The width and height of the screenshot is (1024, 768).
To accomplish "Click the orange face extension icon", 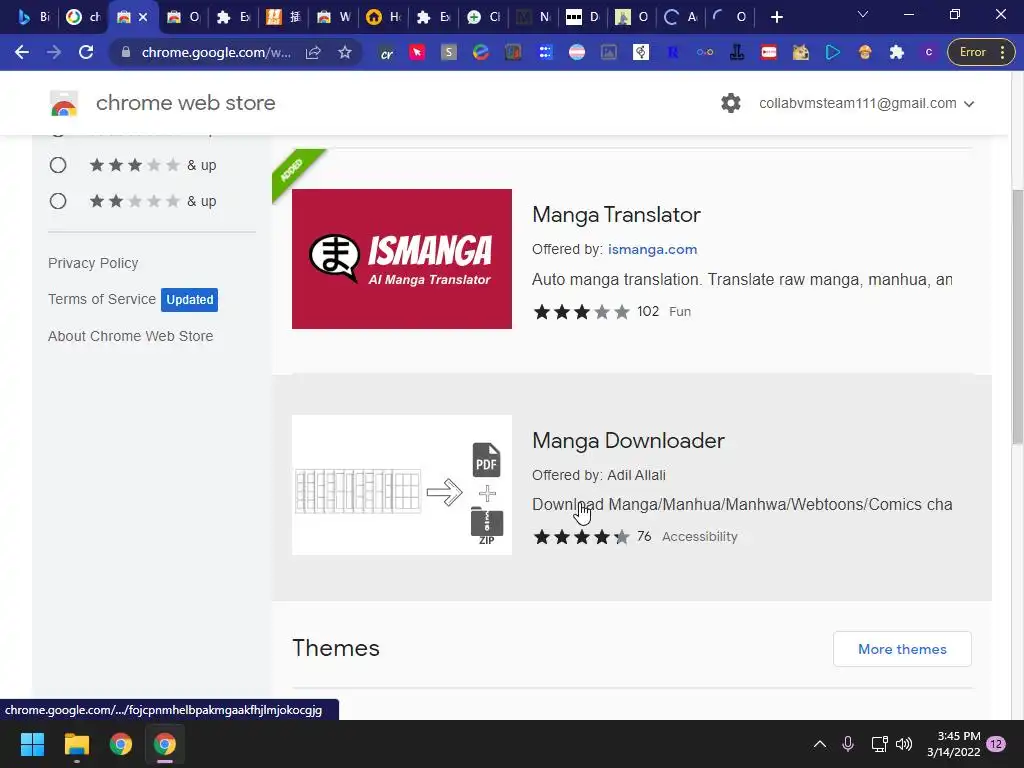I will (865, 52).
